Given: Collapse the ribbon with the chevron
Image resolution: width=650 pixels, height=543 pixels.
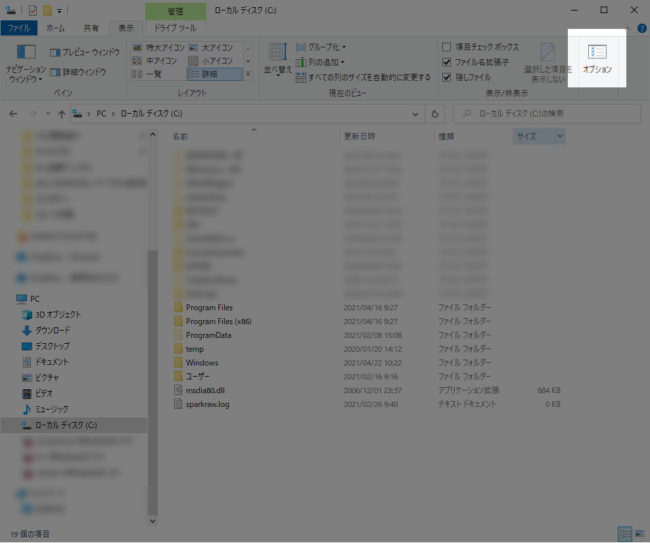Looking at the screenshot, I should point(628,28).
